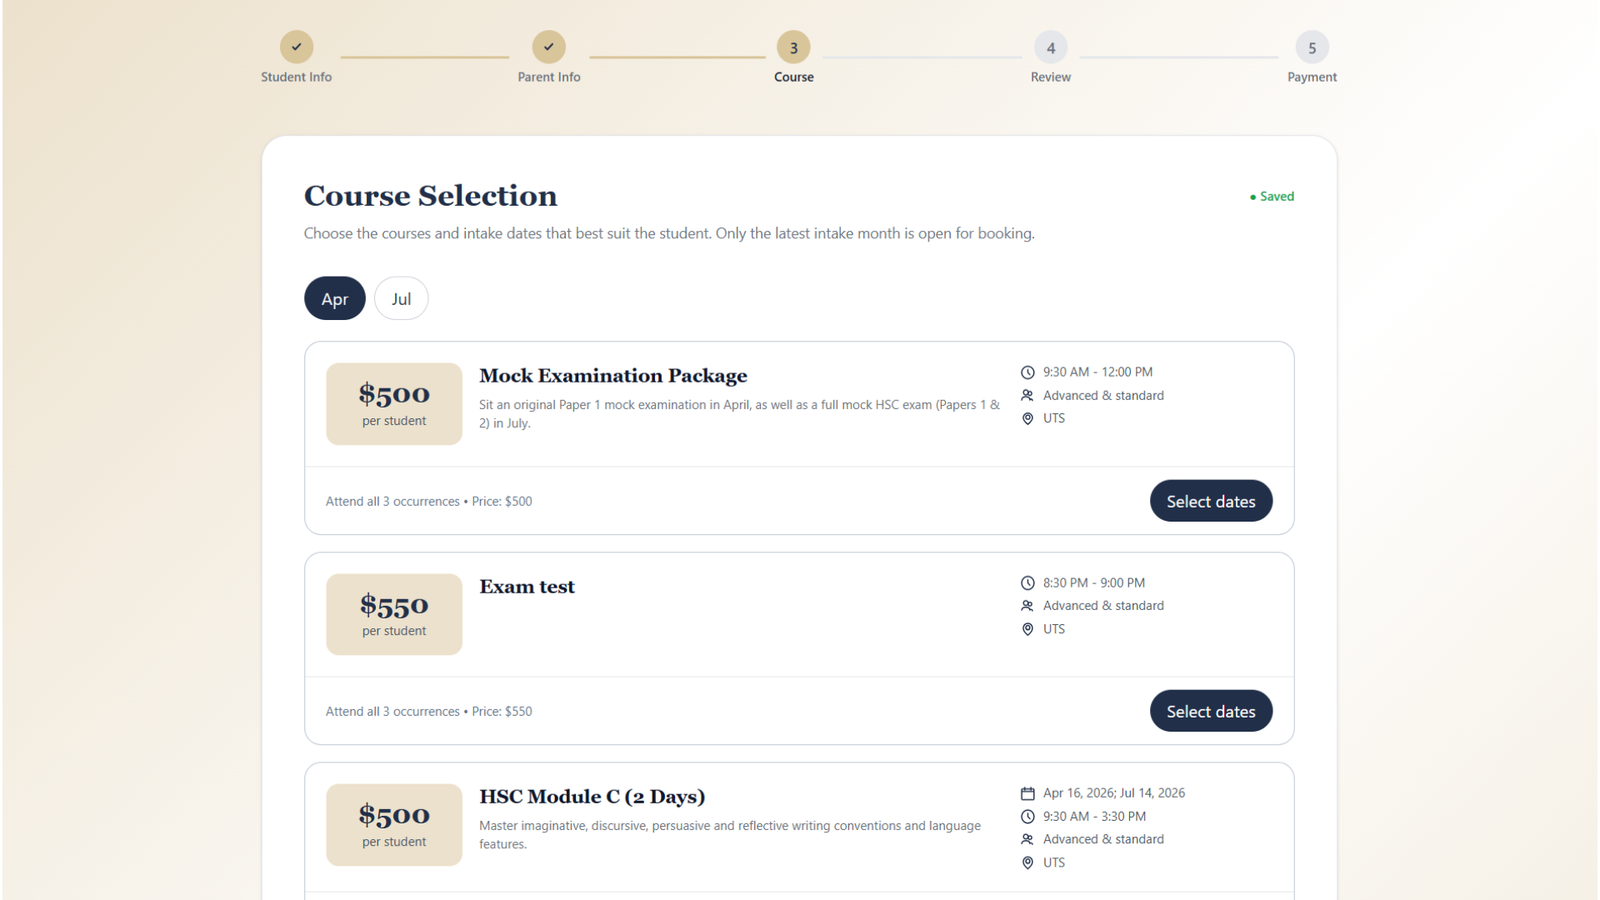Select dates for Mock Examination Package
Screen dimensions: 1600x900
[1210, 501]
